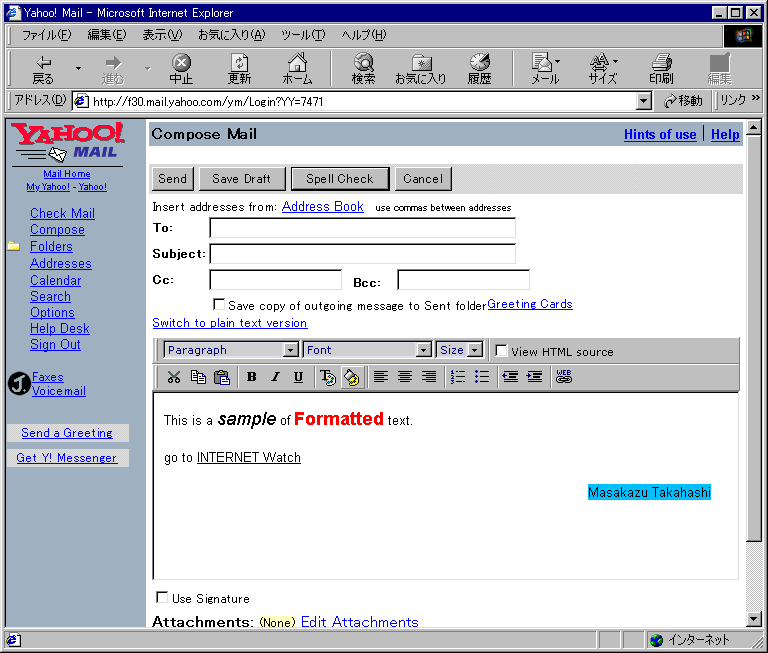Open the View (表示) menu
Screen dimensions: 768x653
click(x=162, y=35)
